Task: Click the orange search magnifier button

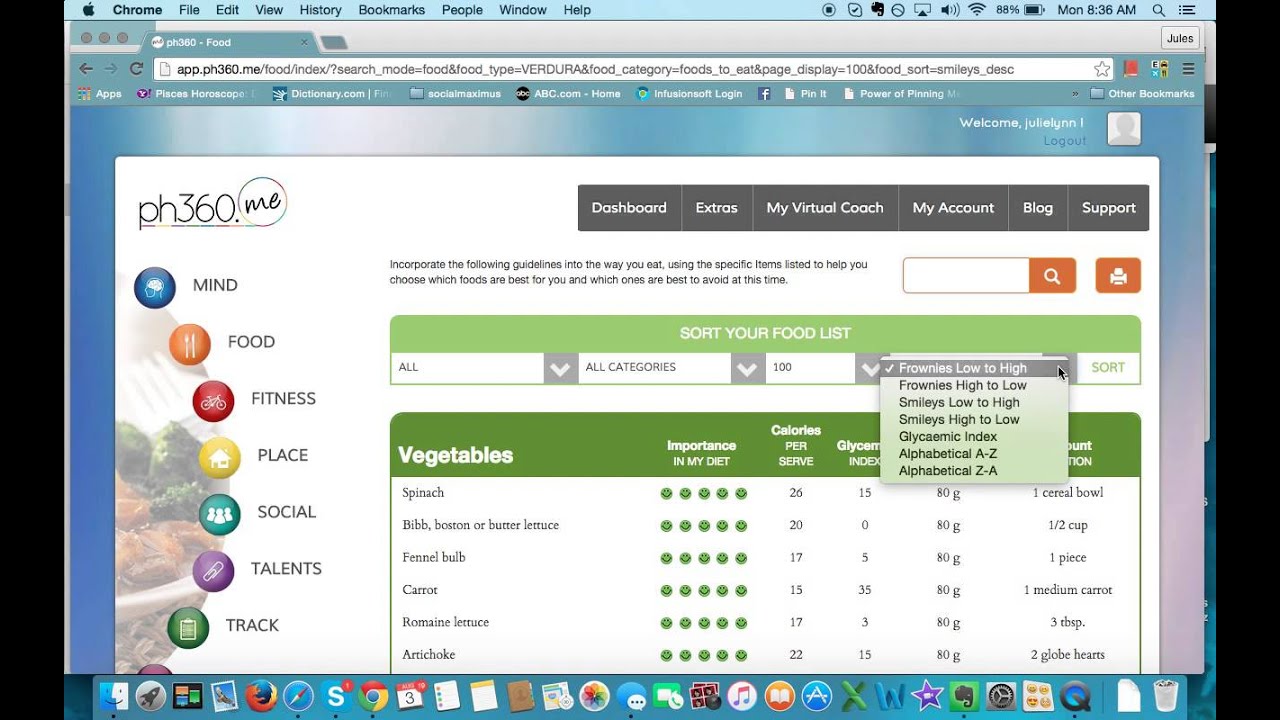Action: (1052, 276)
